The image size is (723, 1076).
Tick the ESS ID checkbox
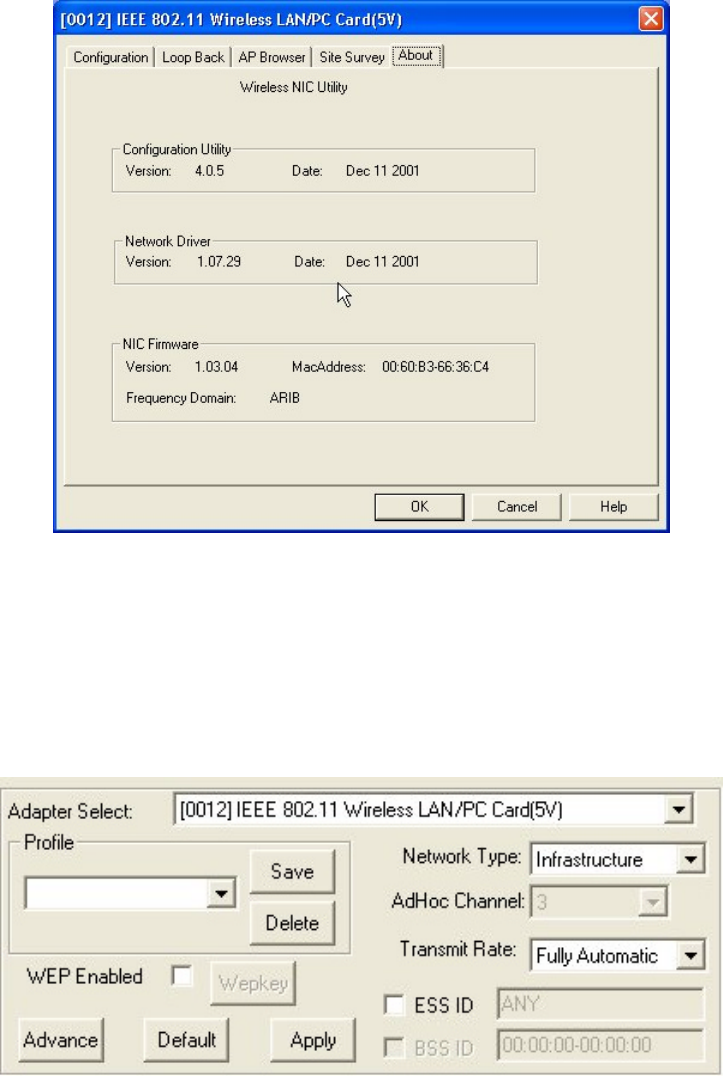(394, 1005)
